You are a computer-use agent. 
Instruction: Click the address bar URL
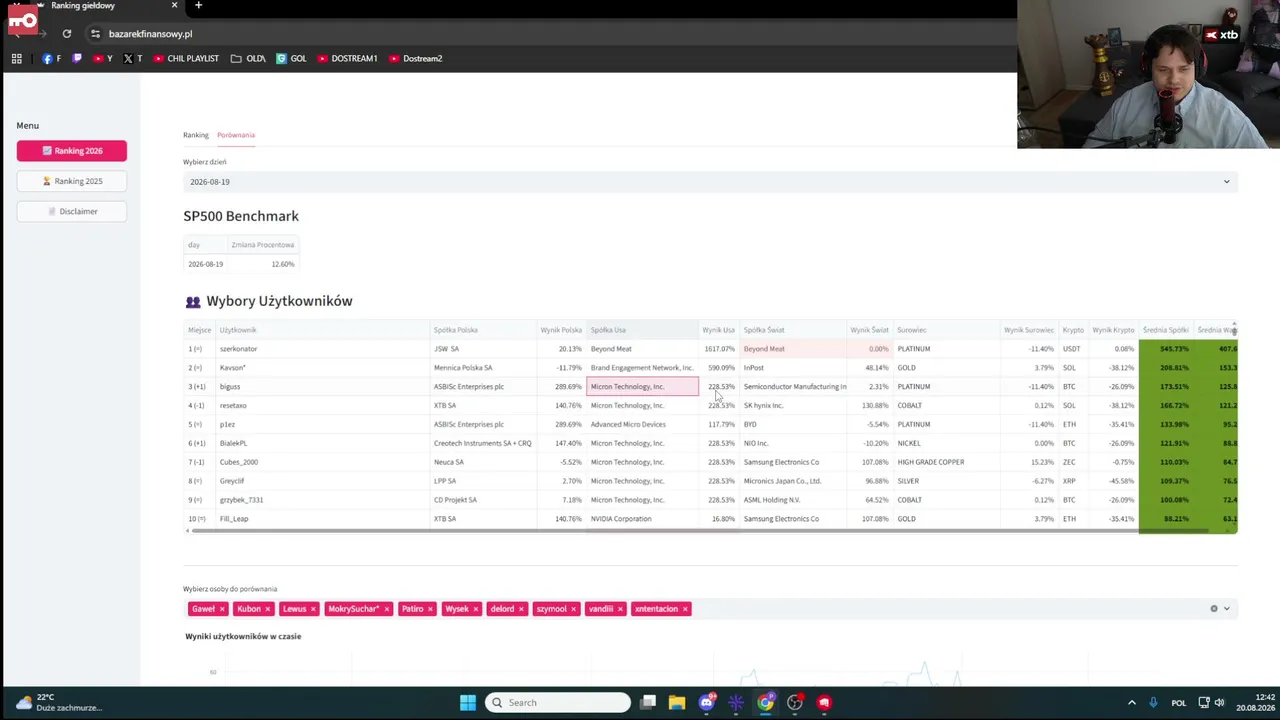(x=150, y=34)
